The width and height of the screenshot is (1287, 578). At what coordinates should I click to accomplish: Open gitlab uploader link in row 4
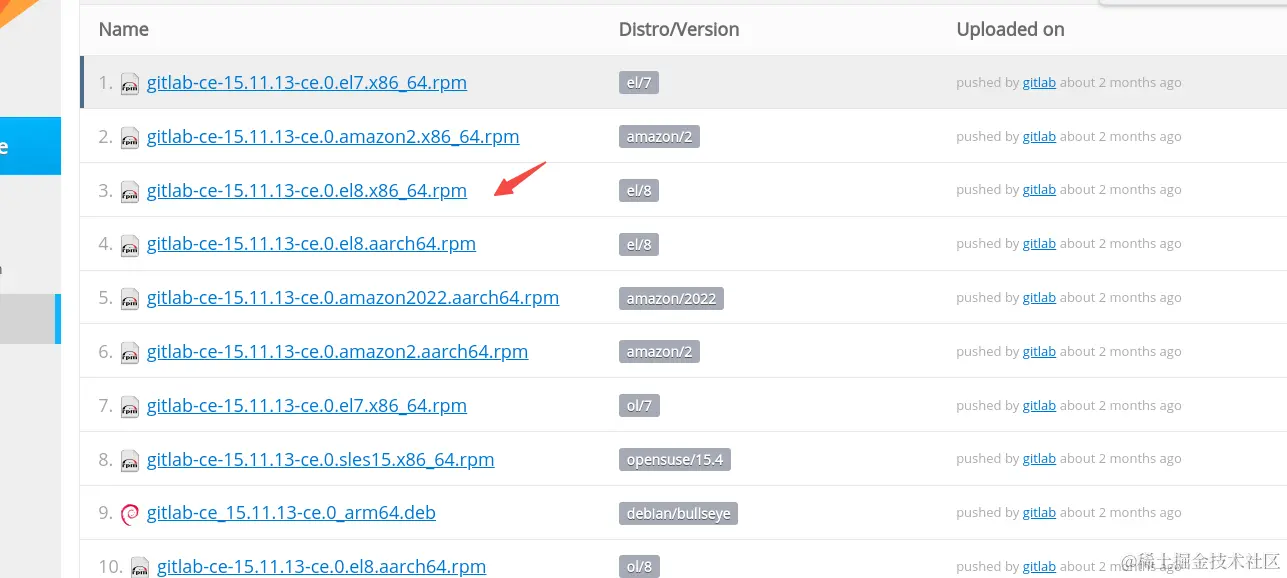pos(1039,244)
